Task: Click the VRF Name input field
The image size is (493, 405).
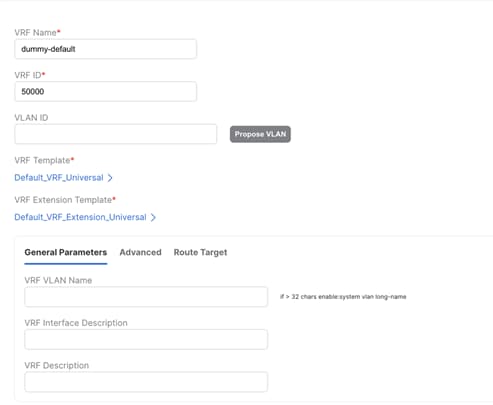Action: [x=105, y=49]
